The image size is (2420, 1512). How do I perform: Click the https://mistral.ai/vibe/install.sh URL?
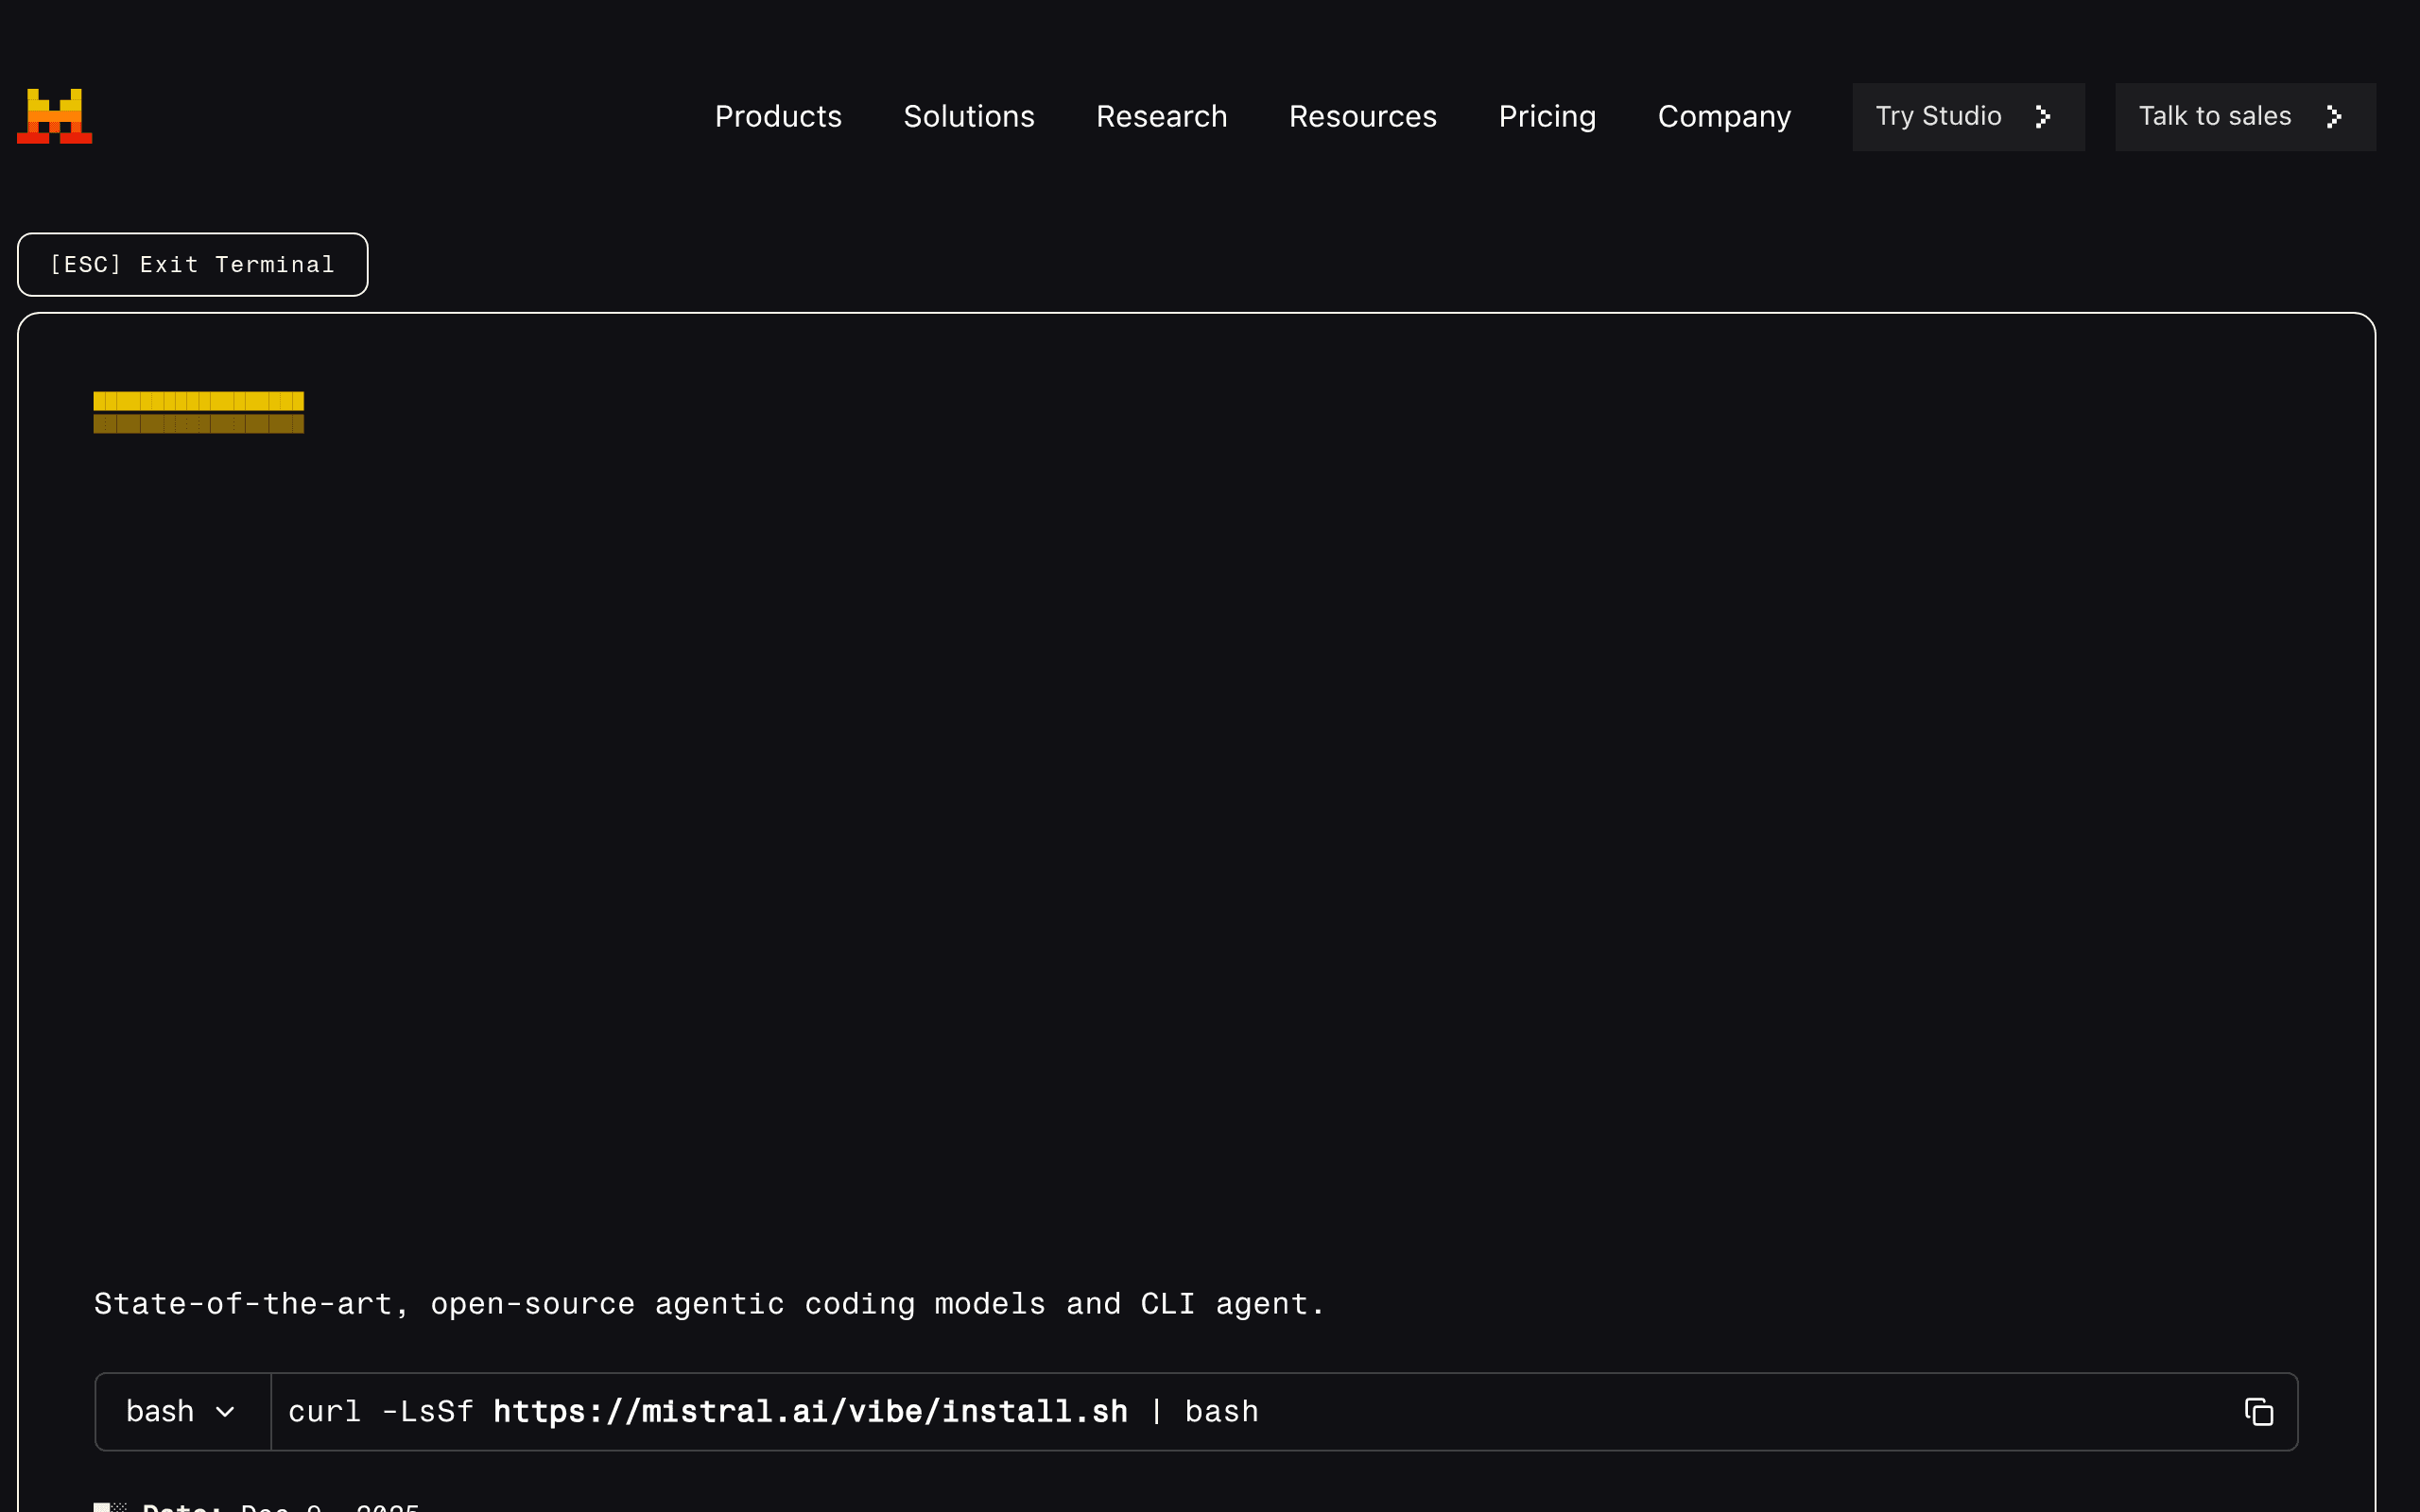pyautogui.click(x=810, y=1411)
